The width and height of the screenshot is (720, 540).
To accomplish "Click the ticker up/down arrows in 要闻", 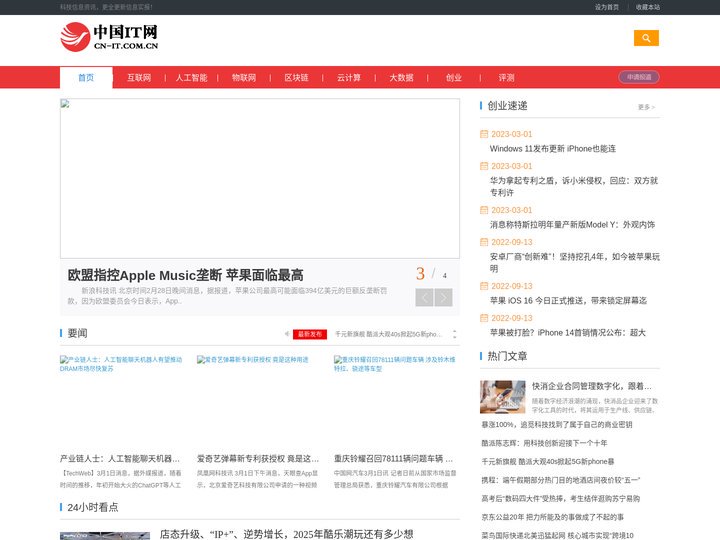I will pyautogui.click(x=455, y=334).
